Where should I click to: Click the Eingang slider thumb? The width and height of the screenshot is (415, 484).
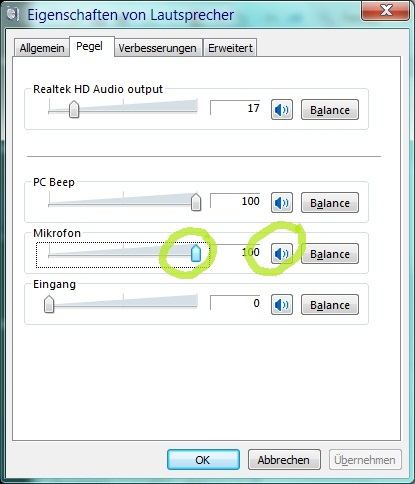pos(49,304)
